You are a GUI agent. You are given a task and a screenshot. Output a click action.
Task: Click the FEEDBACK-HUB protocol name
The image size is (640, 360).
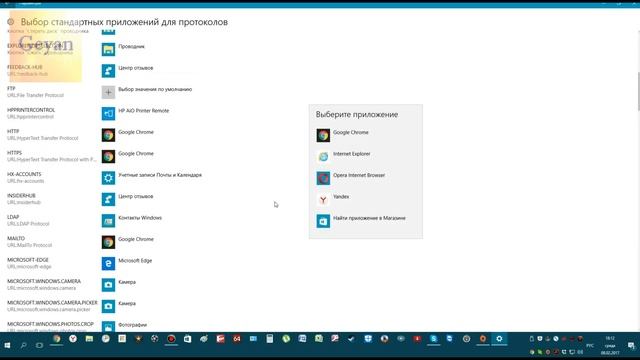(24, 67)
